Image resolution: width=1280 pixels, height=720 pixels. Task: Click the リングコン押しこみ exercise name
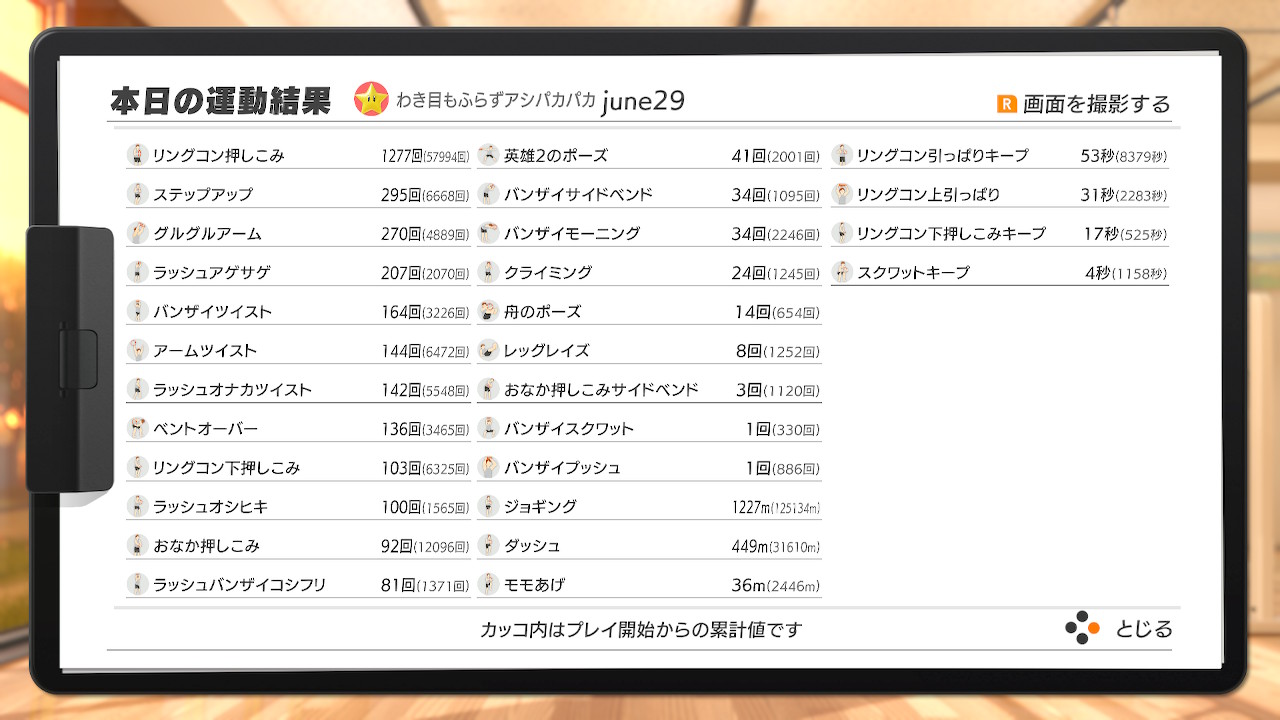[x=219, y=156]
